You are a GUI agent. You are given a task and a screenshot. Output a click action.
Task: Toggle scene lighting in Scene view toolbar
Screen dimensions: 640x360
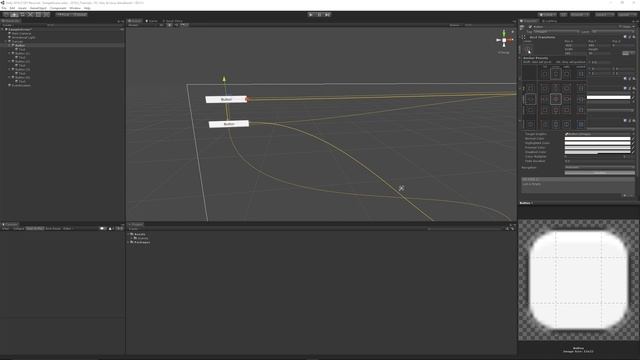pos(169,25)
